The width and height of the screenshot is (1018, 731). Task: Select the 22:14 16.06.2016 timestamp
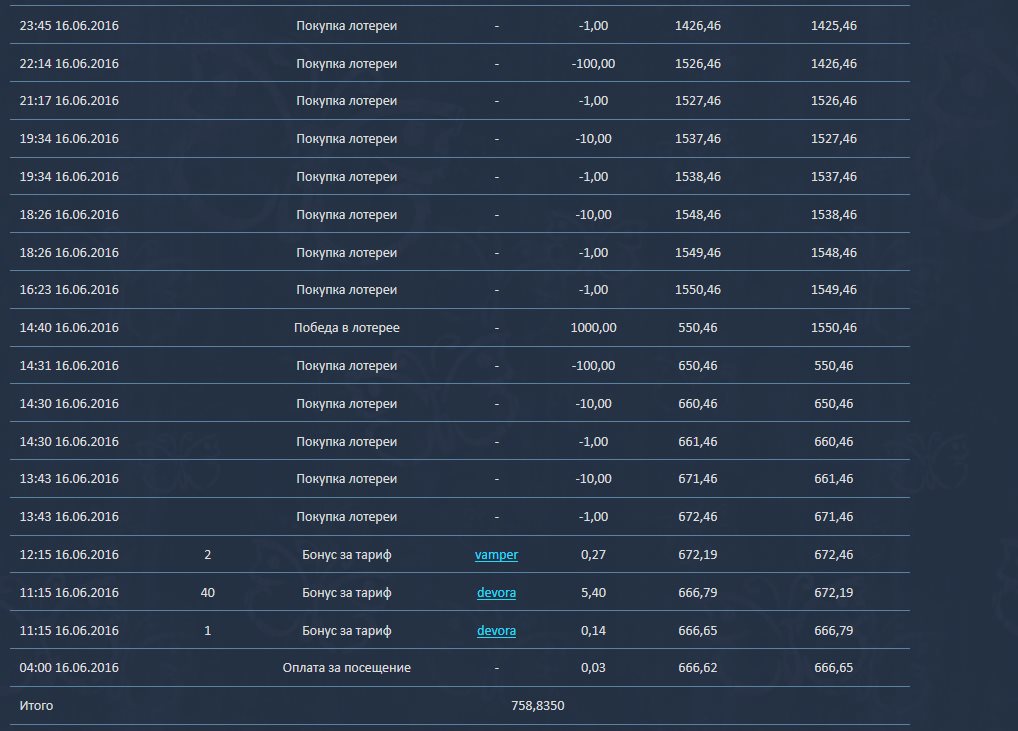[x=69, y=63]
